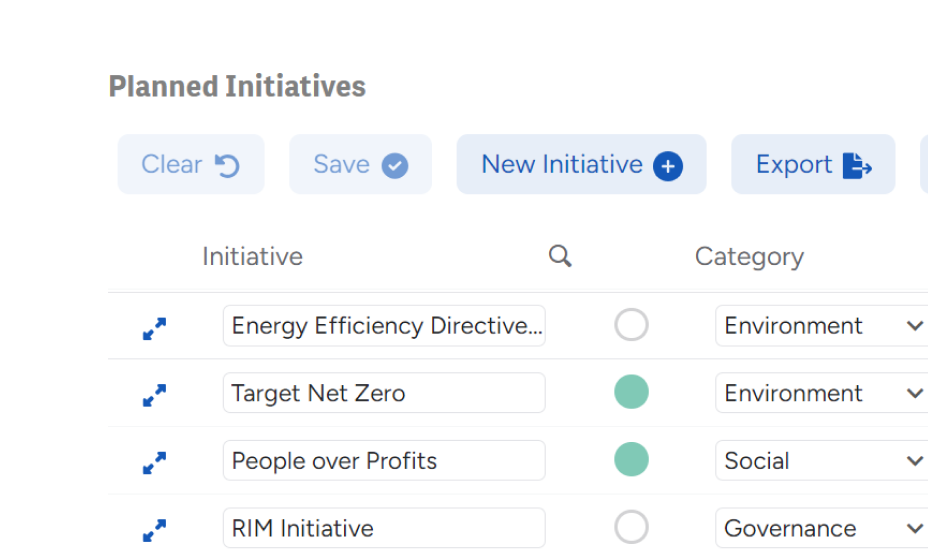Screen dimensions: 928x560
Task: Click the search magnifier icon beside Initiative
Action: coord(560,256)
